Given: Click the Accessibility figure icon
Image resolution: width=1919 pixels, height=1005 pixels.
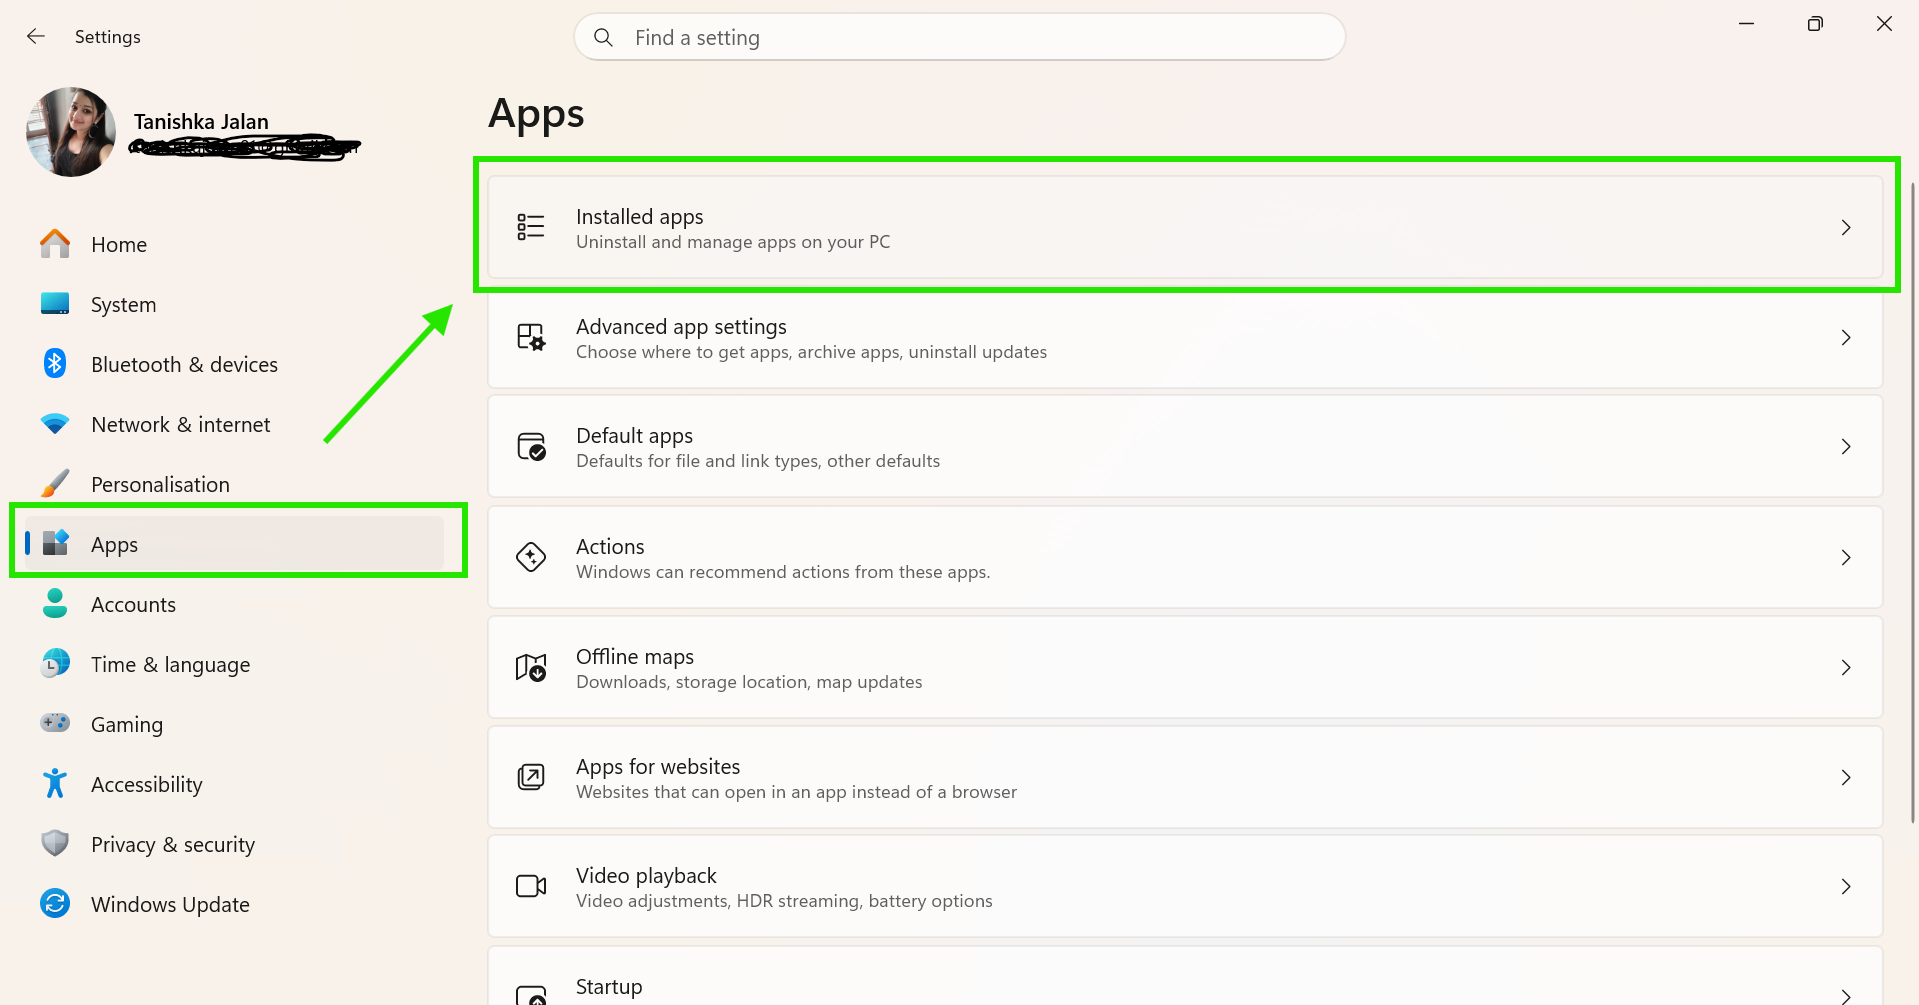Looking at the screenshot, I should (x=55, y=783).
